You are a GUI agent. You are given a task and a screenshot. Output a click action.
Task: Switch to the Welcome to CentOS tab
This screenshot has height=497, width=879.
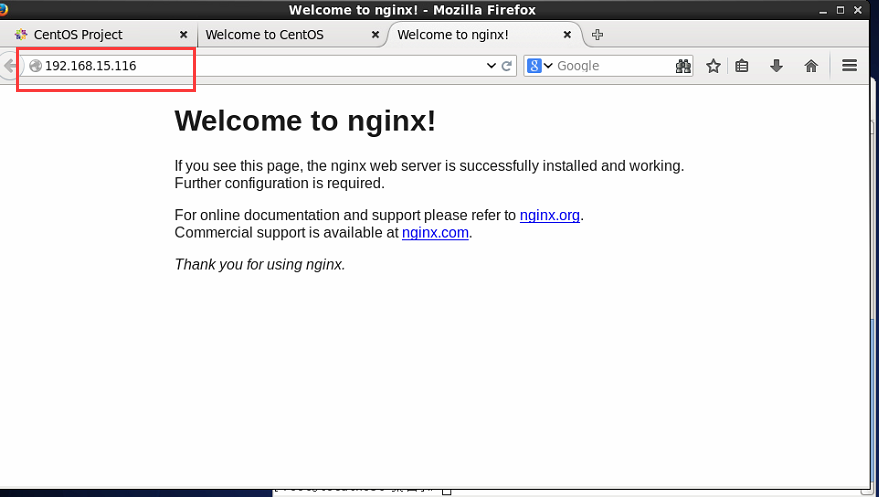[x=292, y=35]
